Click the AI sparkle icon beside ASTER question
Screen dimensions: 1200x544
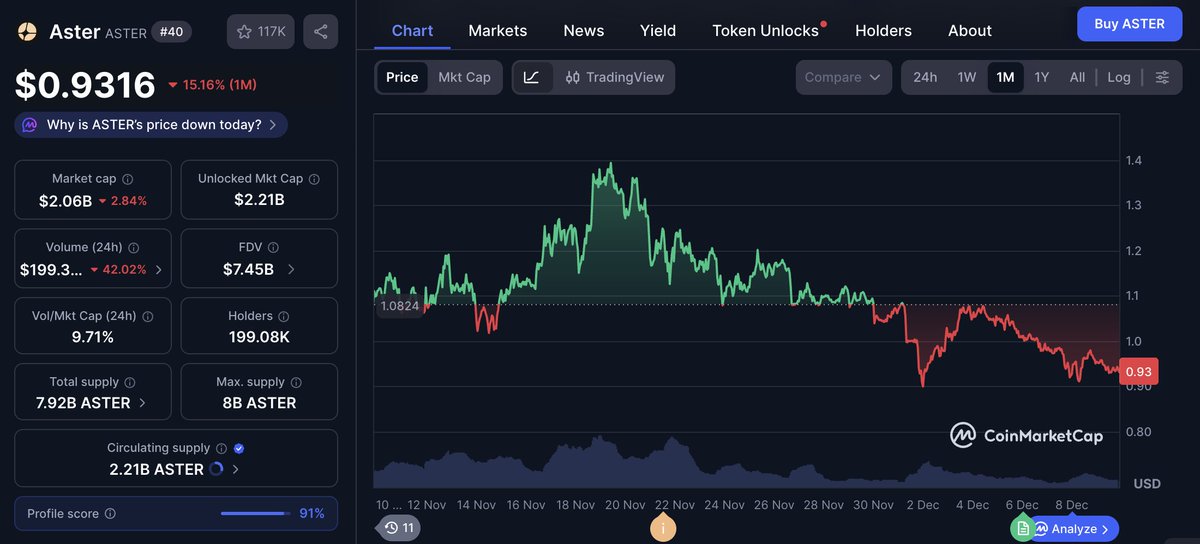point(30,125)
